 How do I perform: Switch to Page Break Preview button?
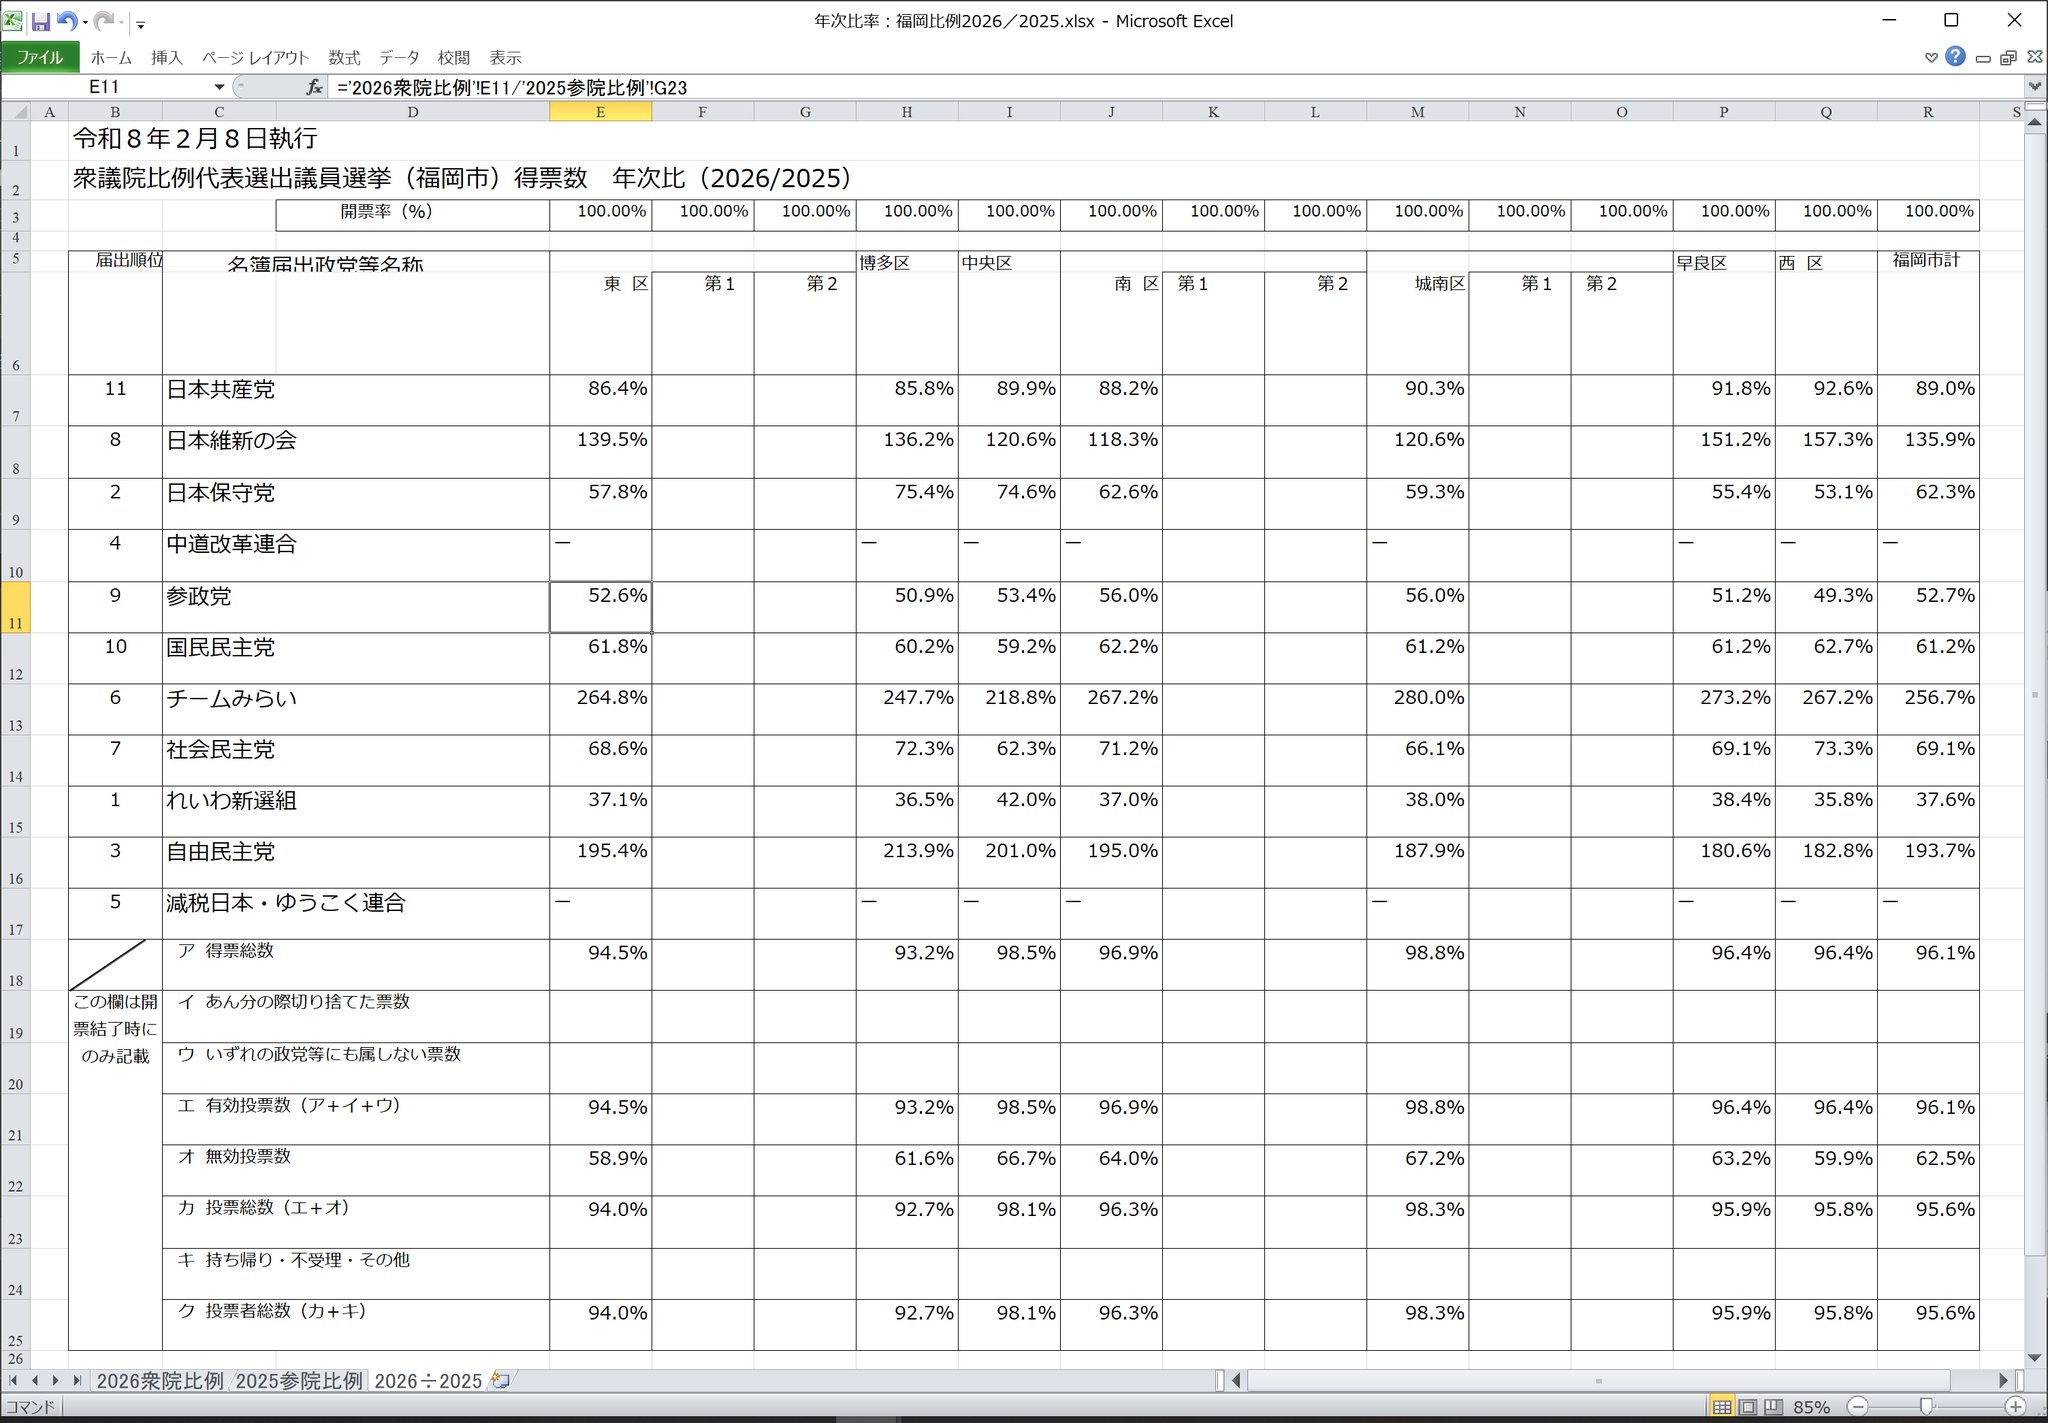tap(1773, 1406)
